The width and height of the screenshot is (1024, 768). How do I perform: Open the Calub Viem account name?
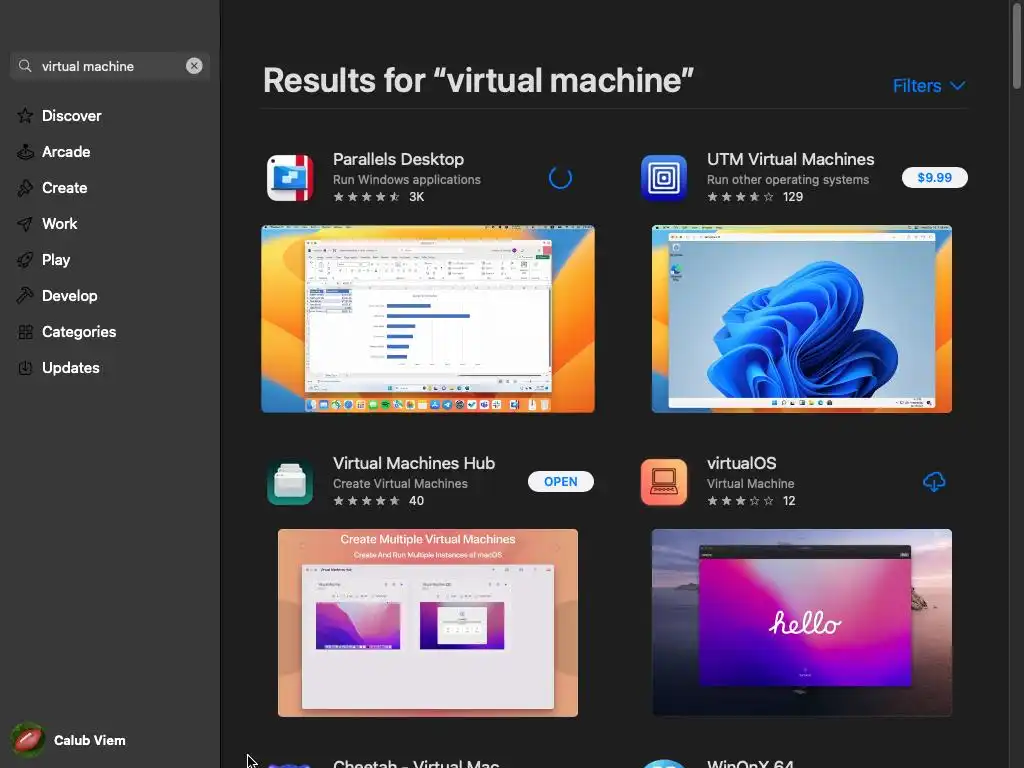[89, 740]
